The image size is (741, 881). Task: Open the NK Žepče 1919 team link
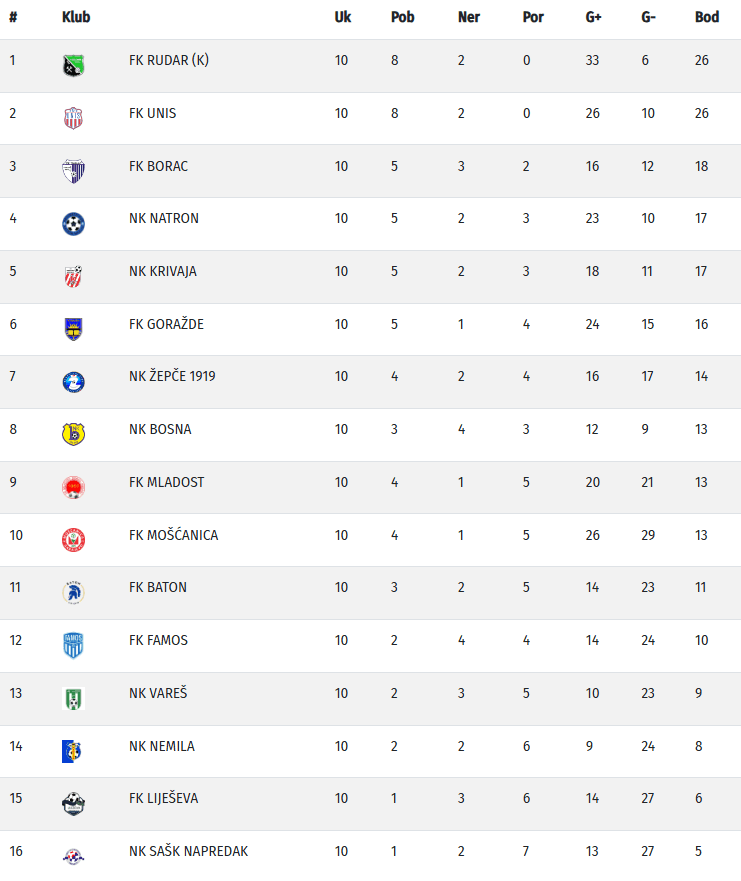172,376
